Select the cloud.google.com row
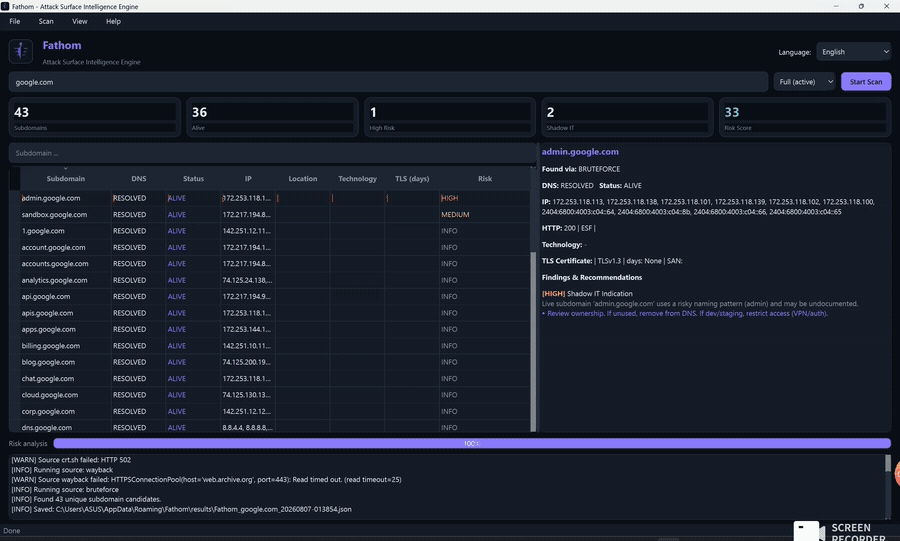 coord(275,395)
